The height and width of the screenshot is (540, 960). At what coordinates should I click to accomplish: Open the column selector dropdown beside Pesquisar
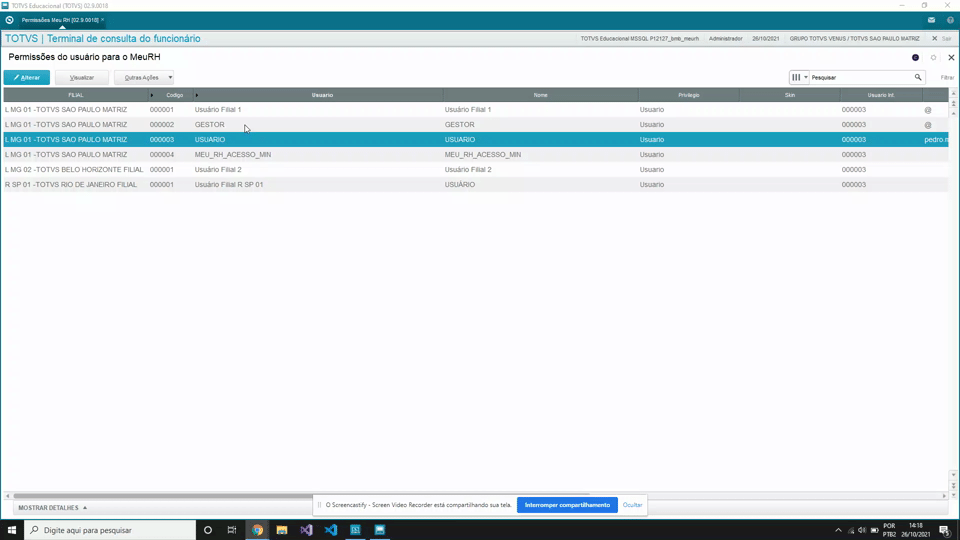click(799, 77)
